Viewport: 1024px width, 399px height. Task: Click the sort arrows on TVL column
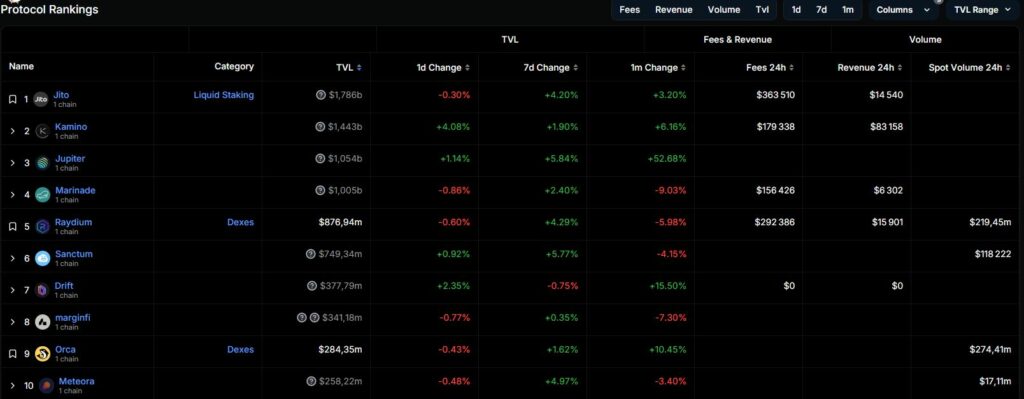point(359,68)
